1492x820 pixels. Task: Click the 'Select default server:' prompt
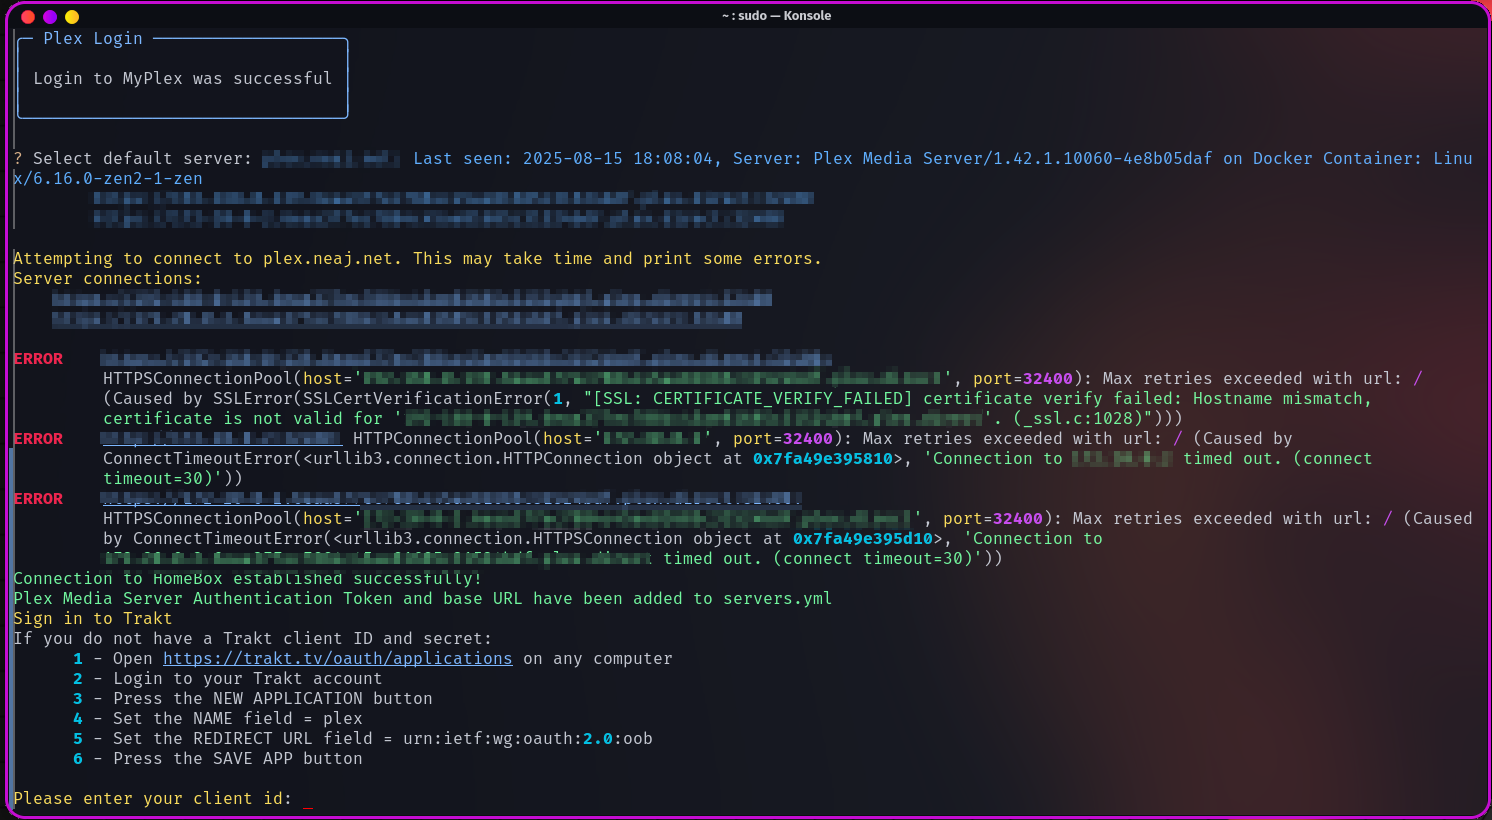133,158
